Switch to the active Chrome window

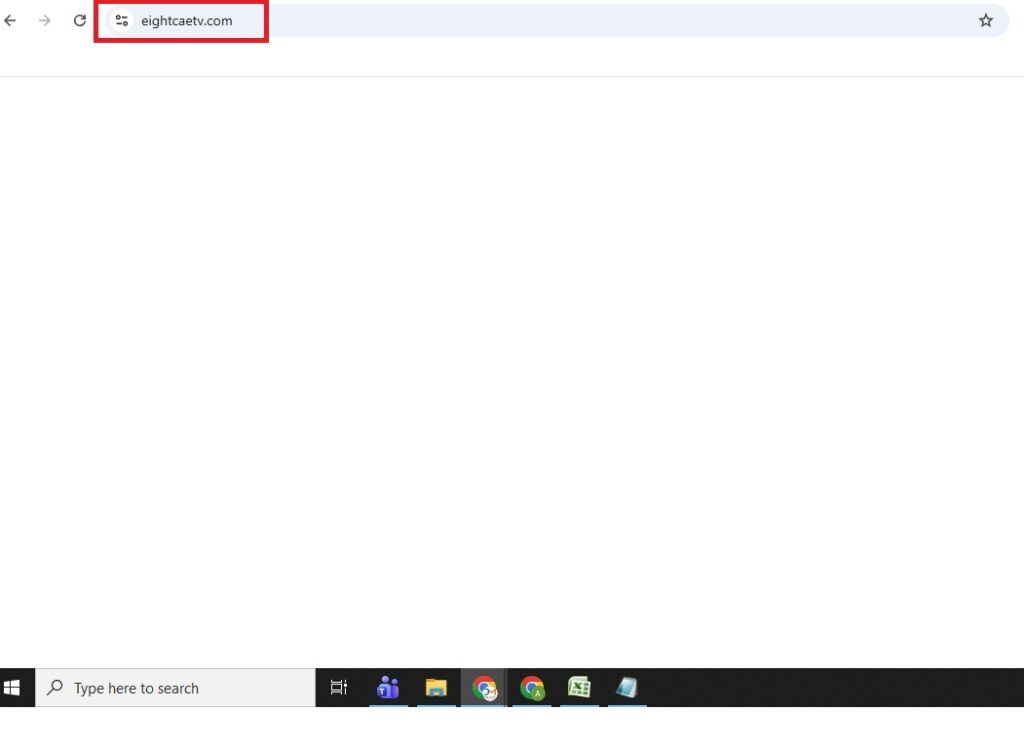[x=484, y=688]
